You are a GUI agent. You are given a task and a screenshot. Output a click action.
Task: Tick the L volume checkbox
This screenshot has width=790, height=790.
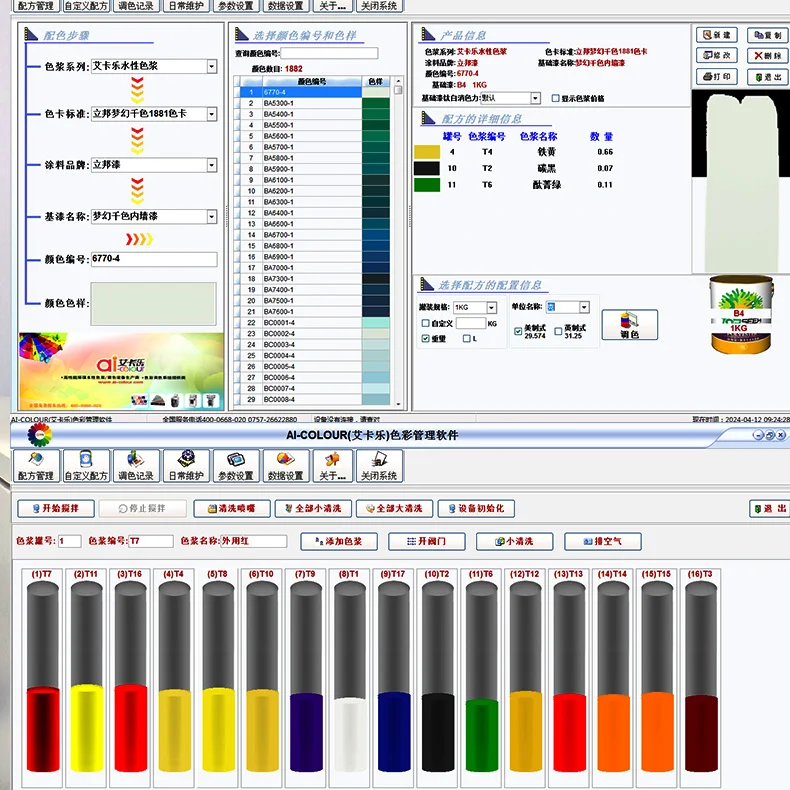pos(467,339)
